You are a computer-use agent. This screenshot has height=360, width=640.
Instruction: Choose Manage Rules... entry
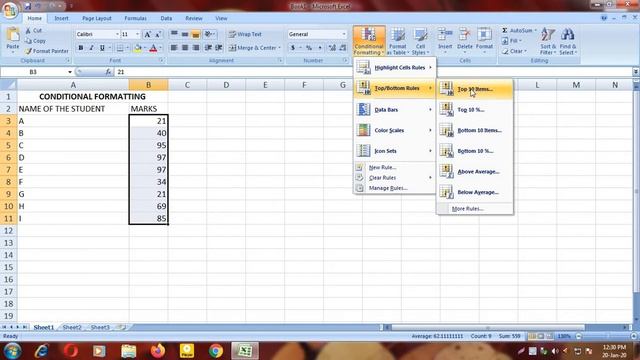[x=395, y=188]
